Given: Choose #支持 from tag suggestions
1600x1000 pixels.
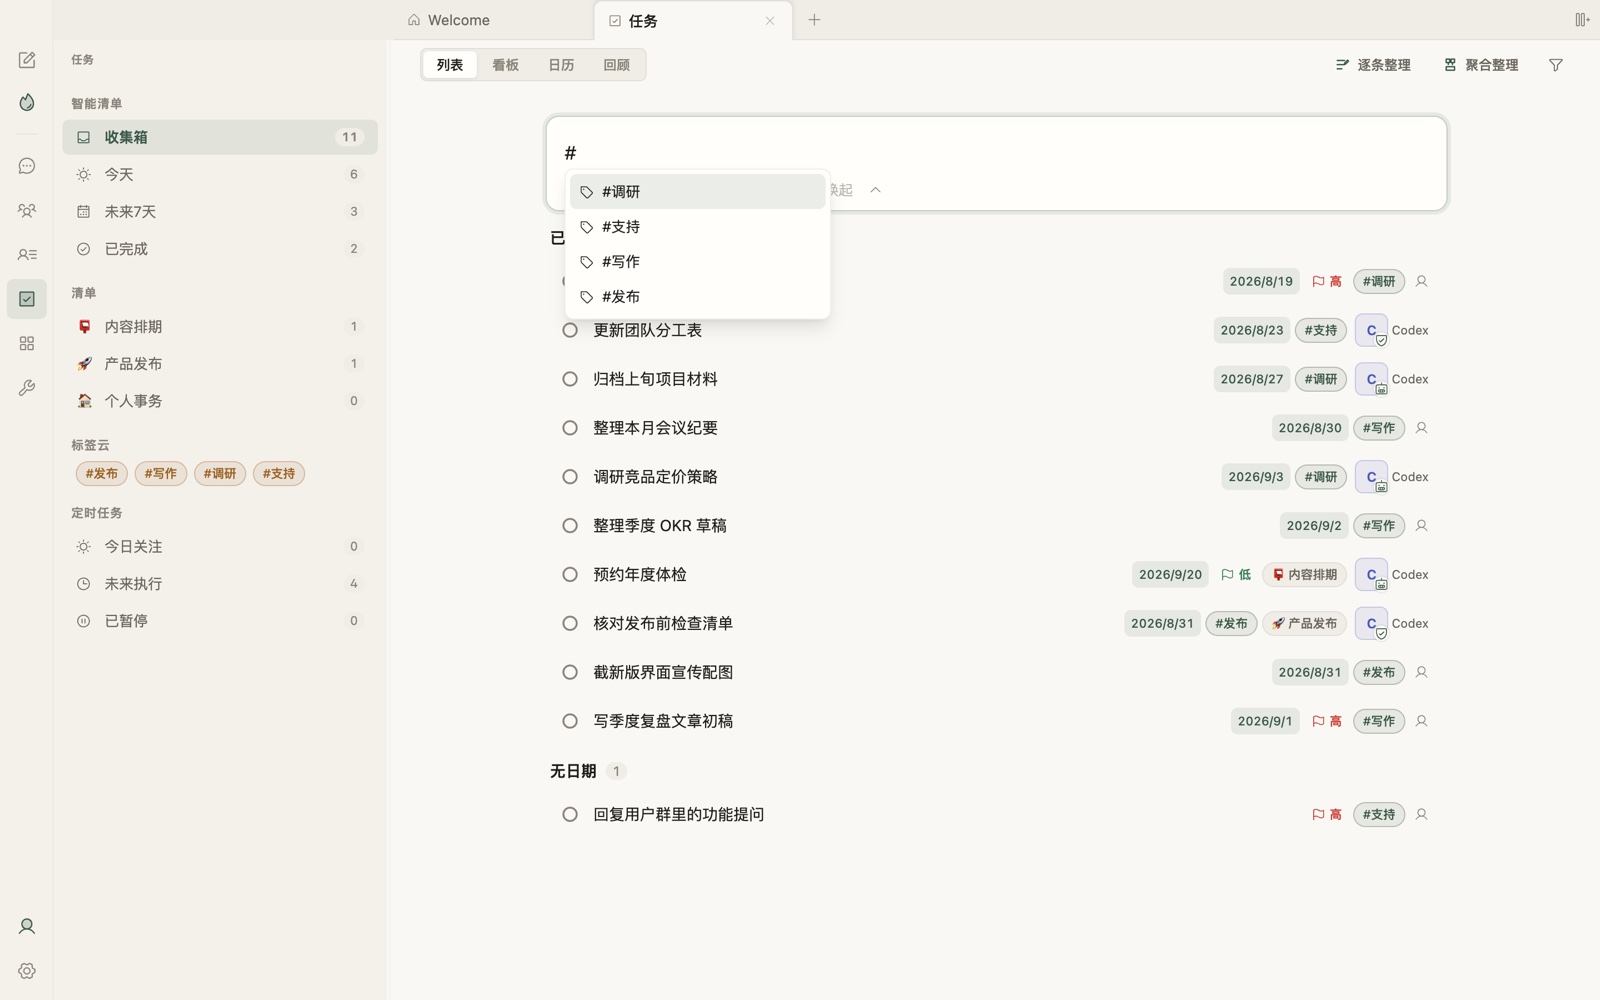Looking at the screenshot, I should click(697, 227).
